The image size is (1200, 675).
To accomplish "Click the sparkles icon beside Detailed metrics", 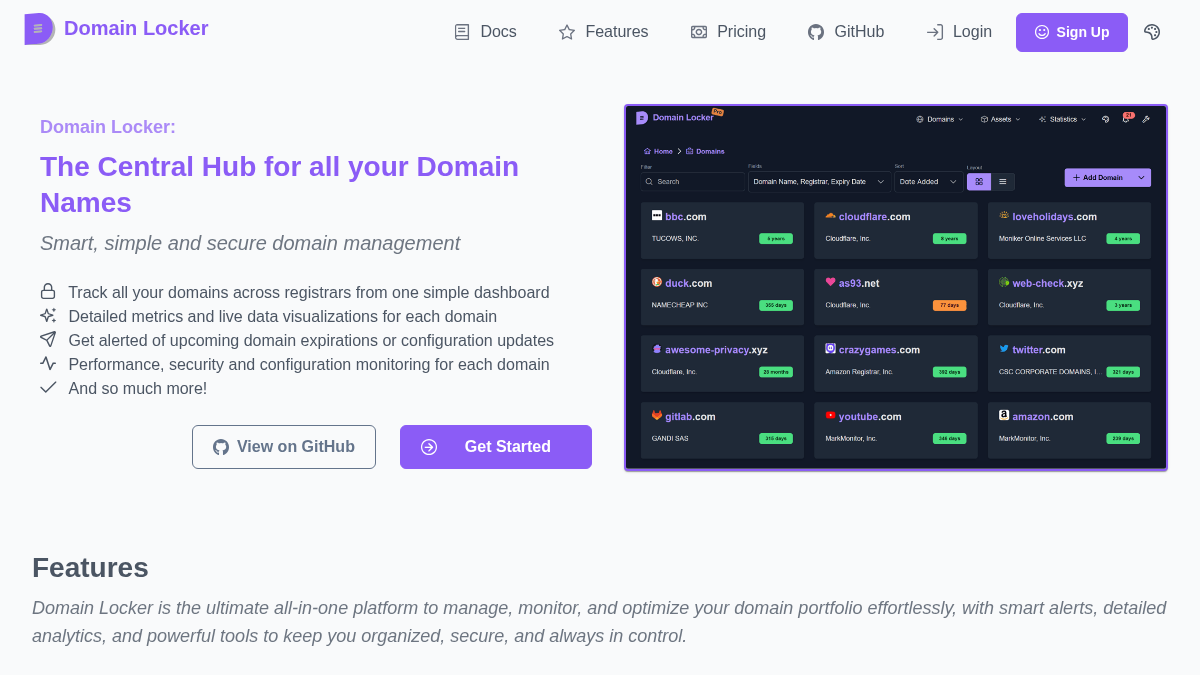I will 48,315.
